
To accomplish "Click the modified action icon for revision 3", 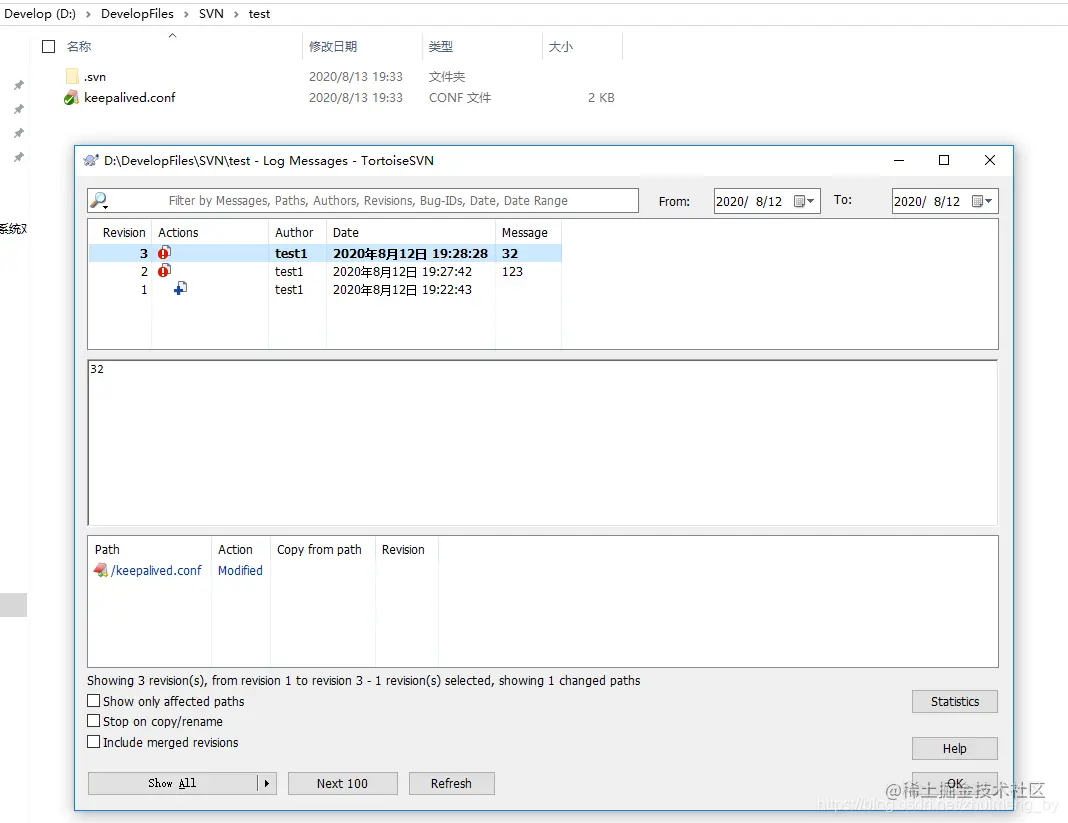I will 164,253.
